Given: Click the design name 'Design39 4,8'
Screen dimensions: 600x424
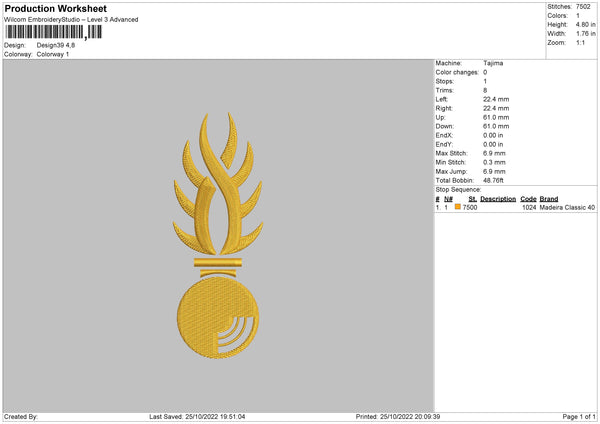Looking at the screenshot, I should click(x=56, y=45).
